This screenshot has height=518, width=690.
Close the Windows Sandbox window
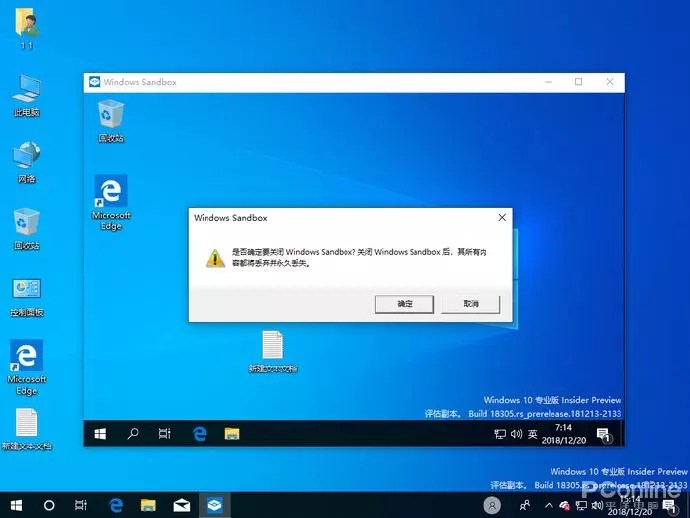click(x=609, y=82)
